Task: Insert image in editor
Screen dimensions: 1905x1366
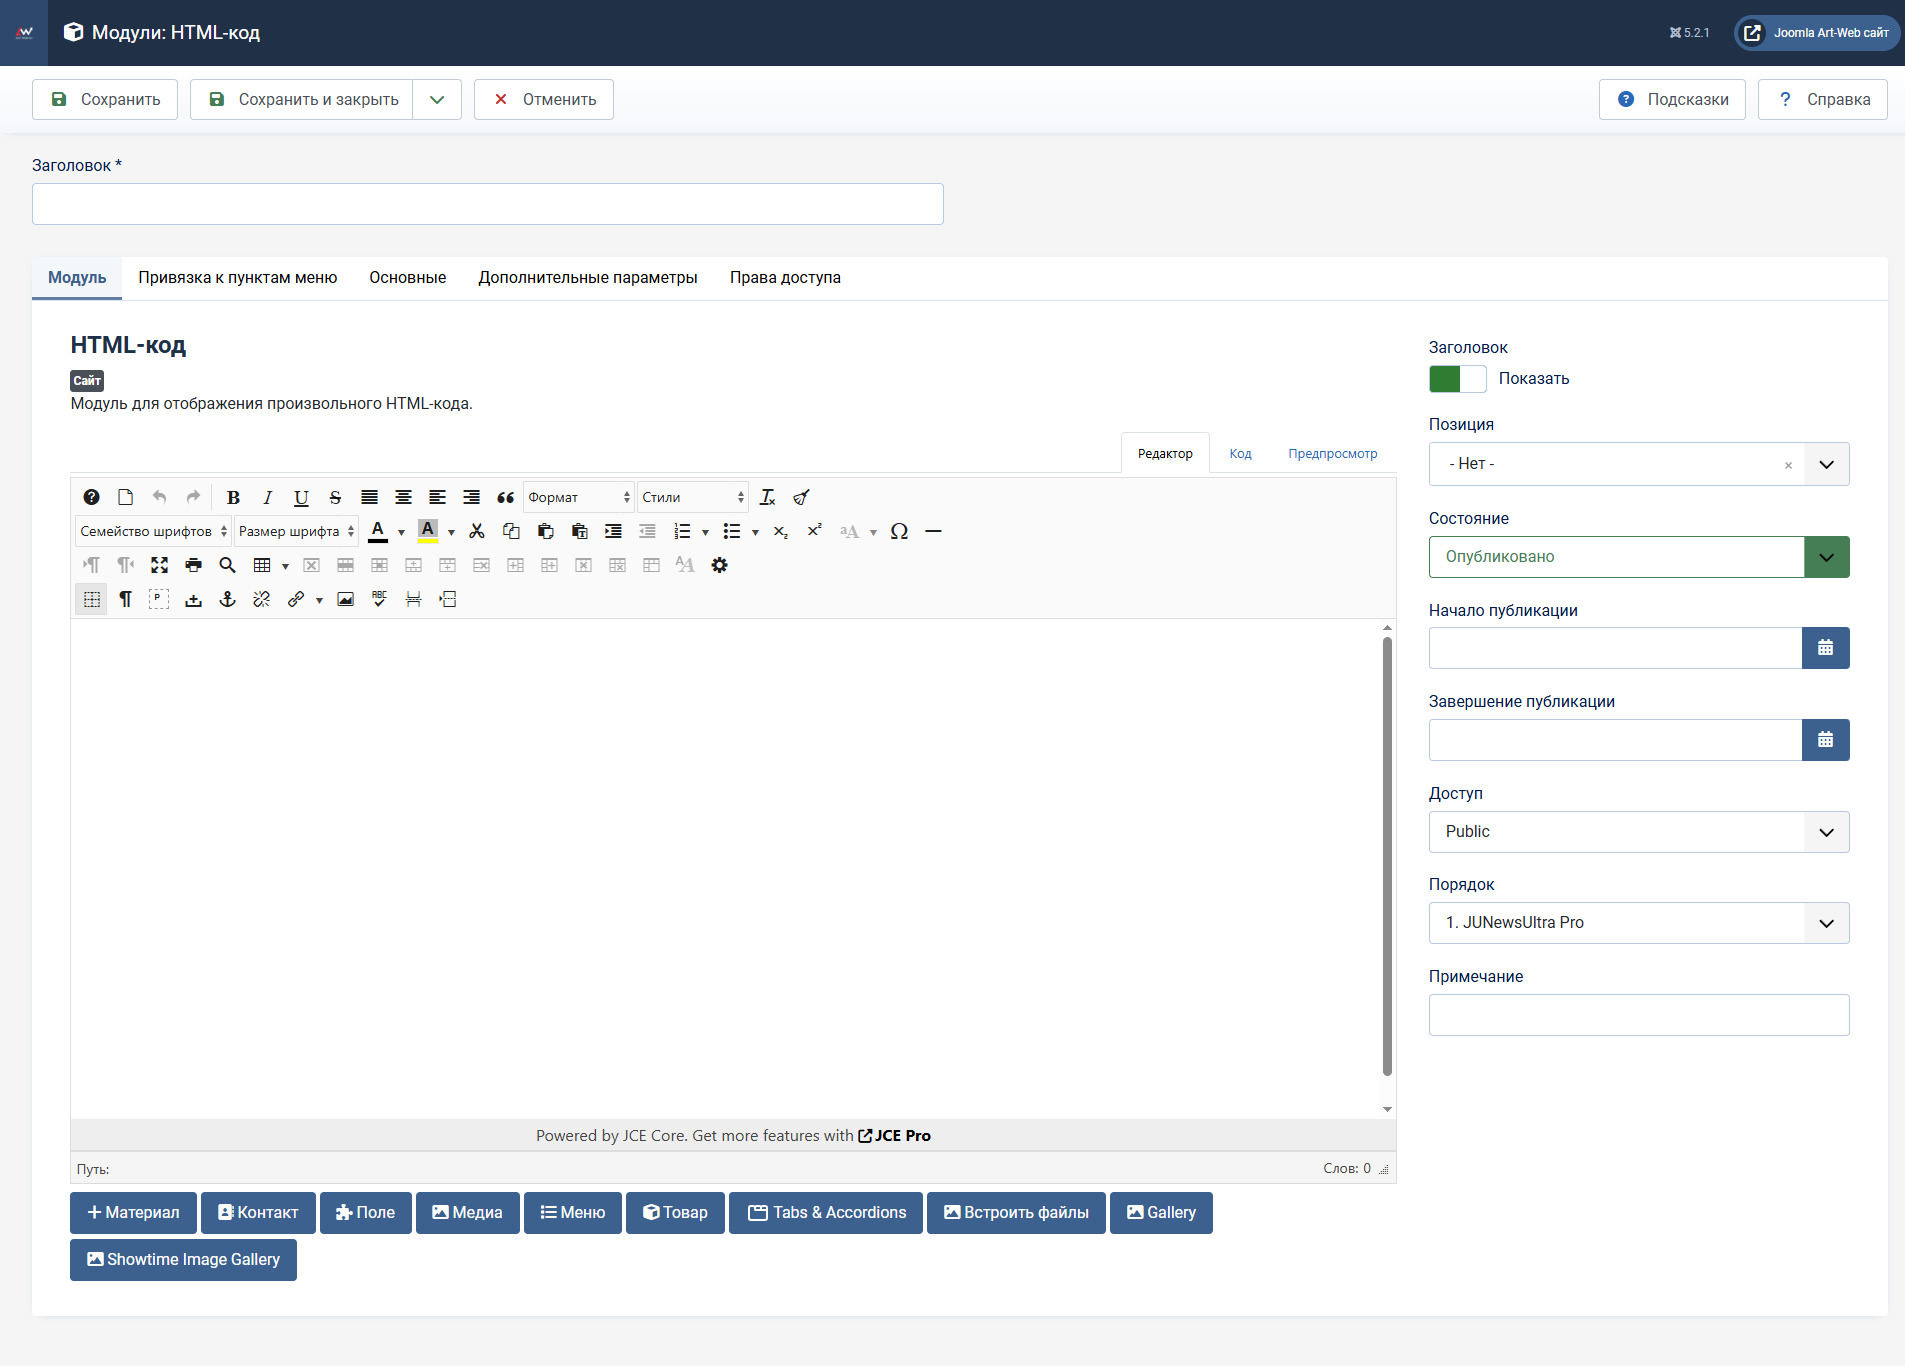Action: click(x=345, y=599)
